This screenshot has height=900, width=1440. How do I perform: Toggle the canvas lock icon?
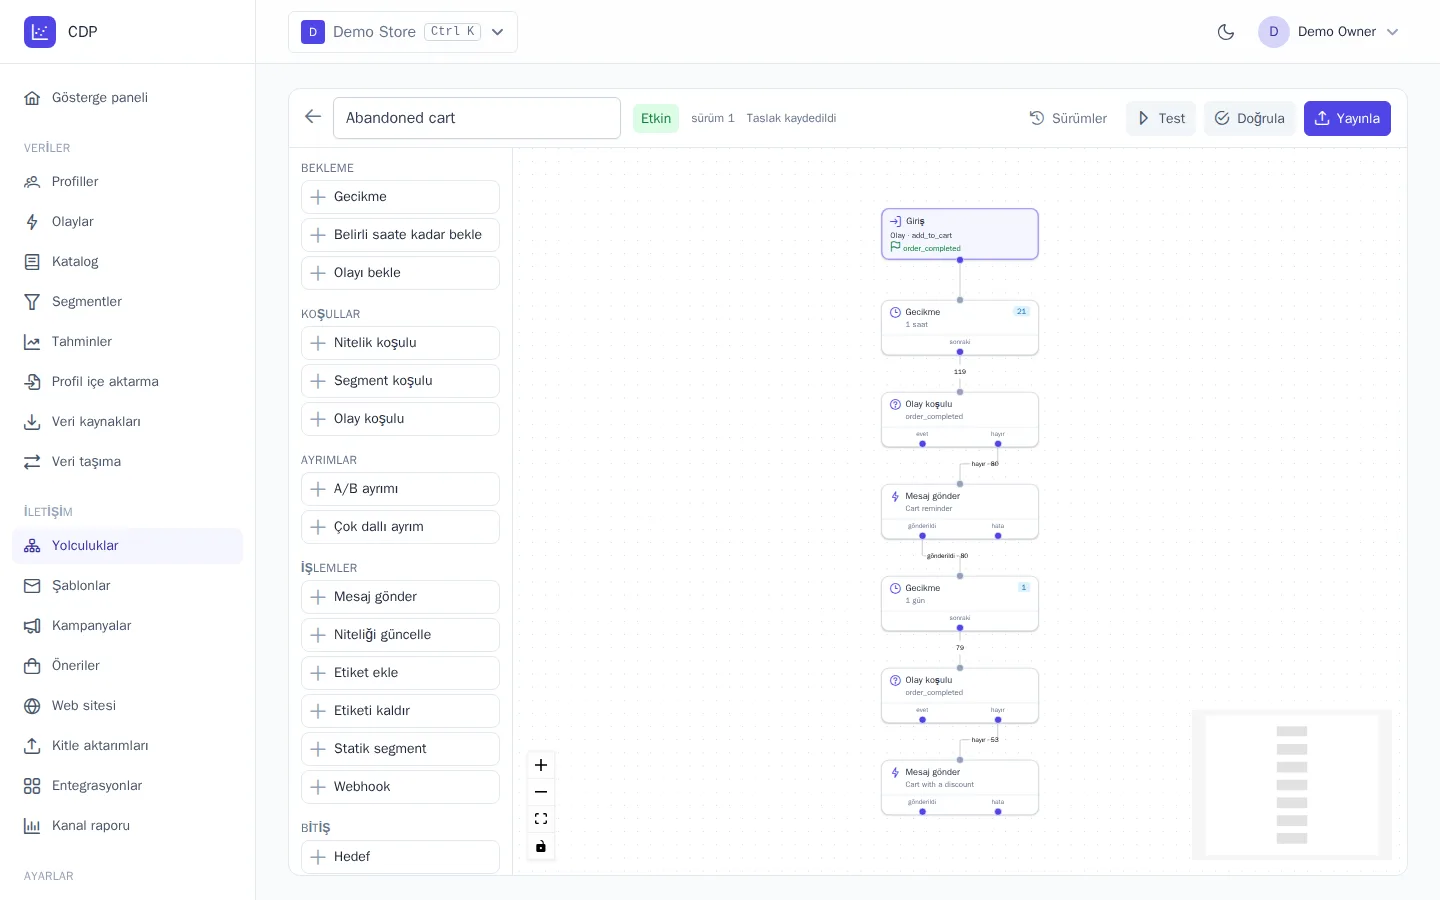(541, 846)
